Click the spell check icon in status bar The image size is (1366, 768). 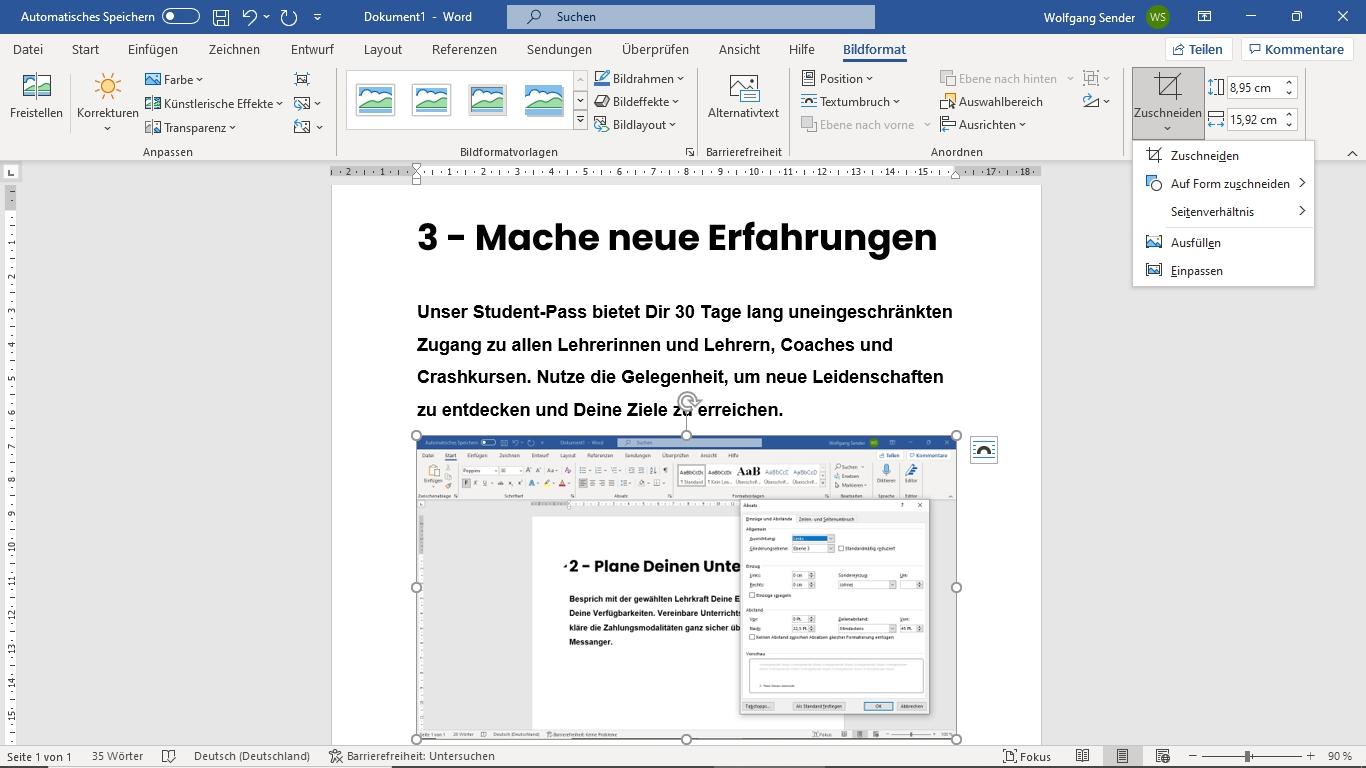coord(168,756)
